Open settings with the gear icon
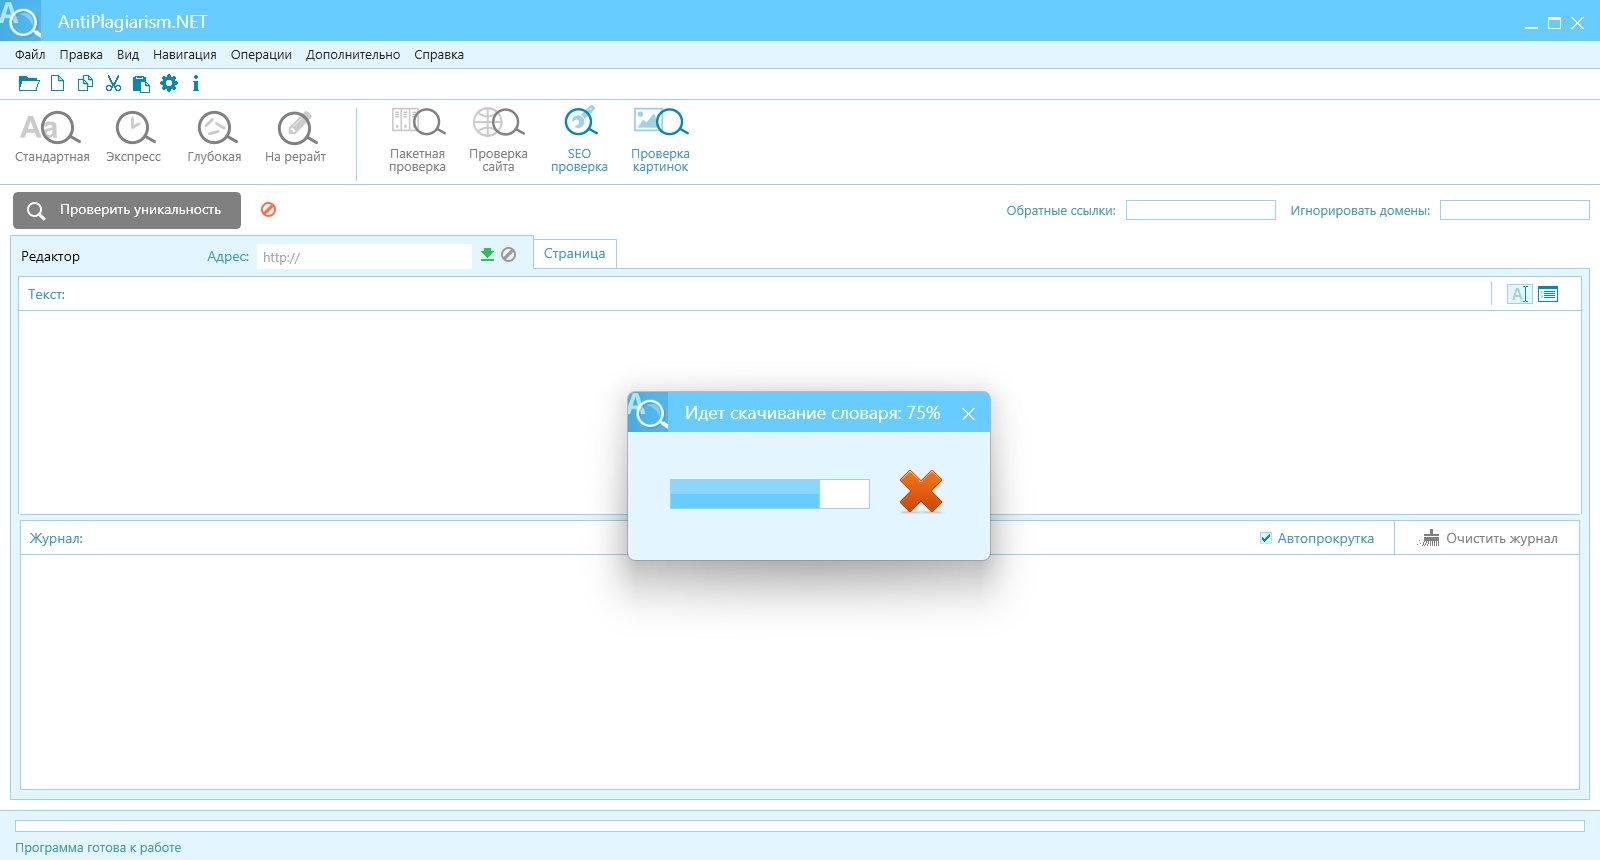The height and width of the screenshot is (860, 1600). click(x=169, y=84)
